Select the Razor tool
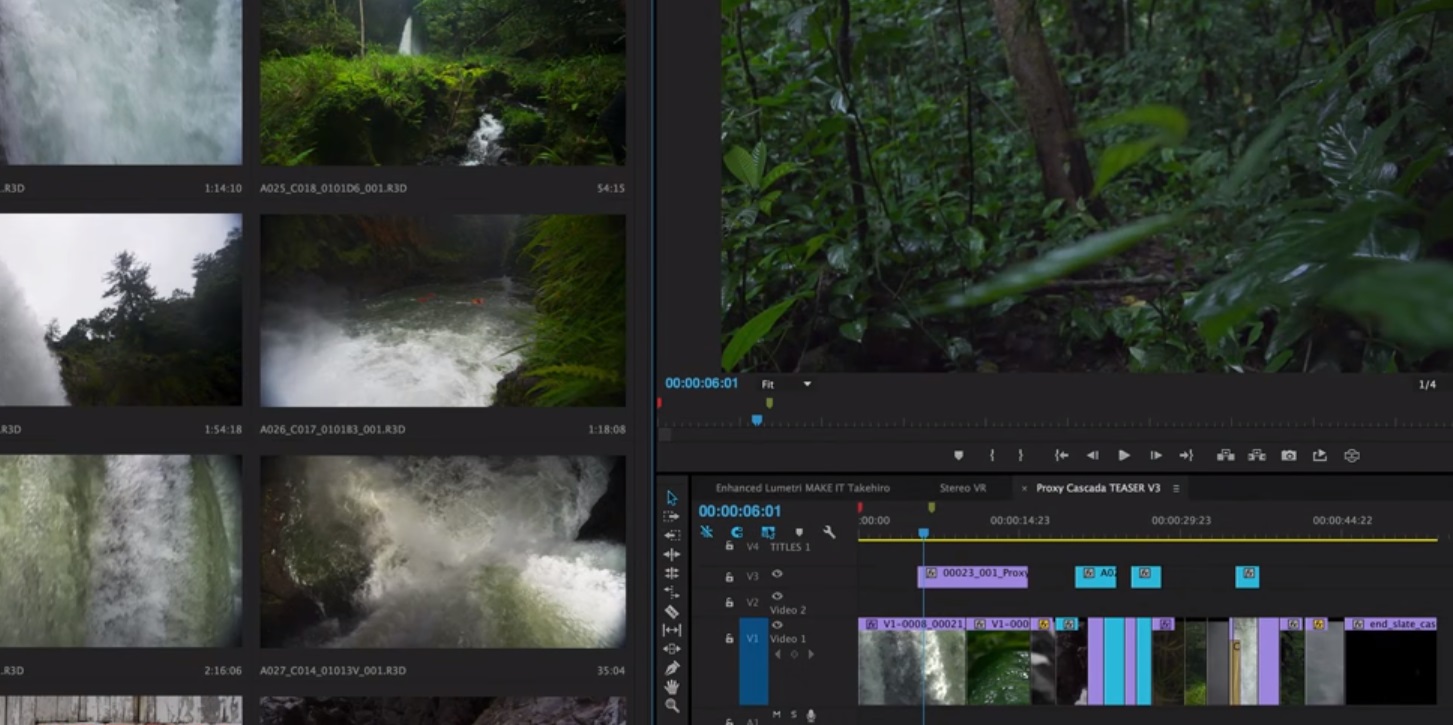The image size is (1453, 725). coord(672,611)
